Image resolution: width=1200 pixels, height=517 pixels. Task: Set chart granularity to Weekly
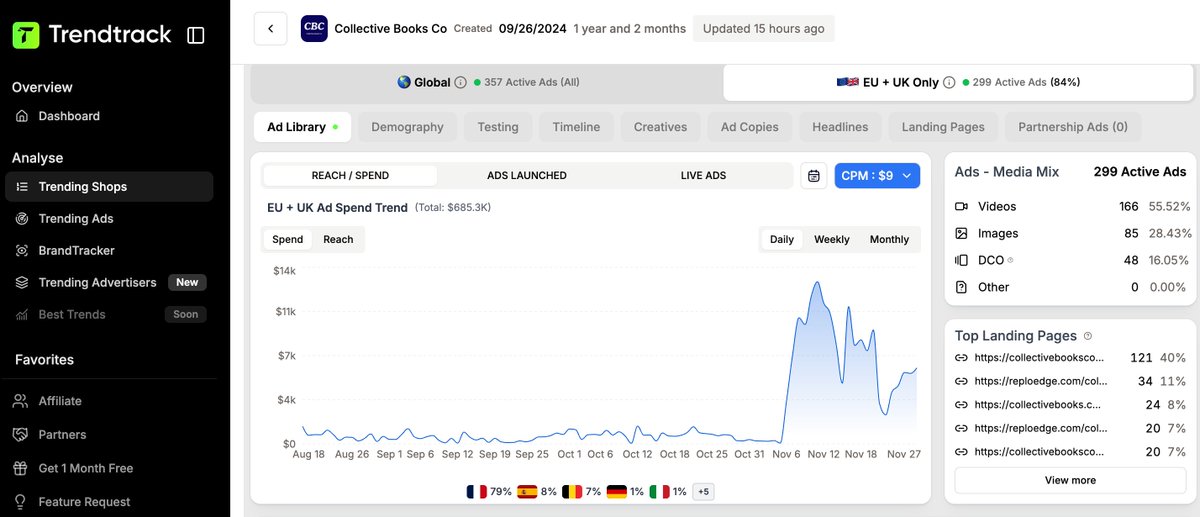click(x=832, y=240)
